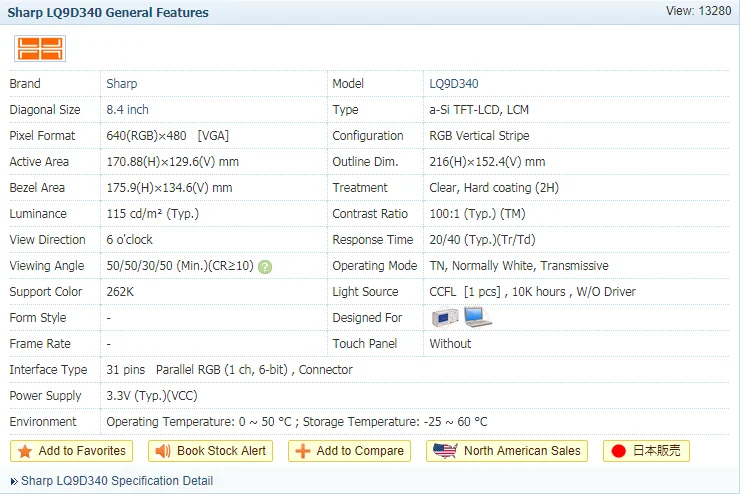
Task: Select pixel format 640(RGB)×480 [VGA]
Action: [168, 136]
